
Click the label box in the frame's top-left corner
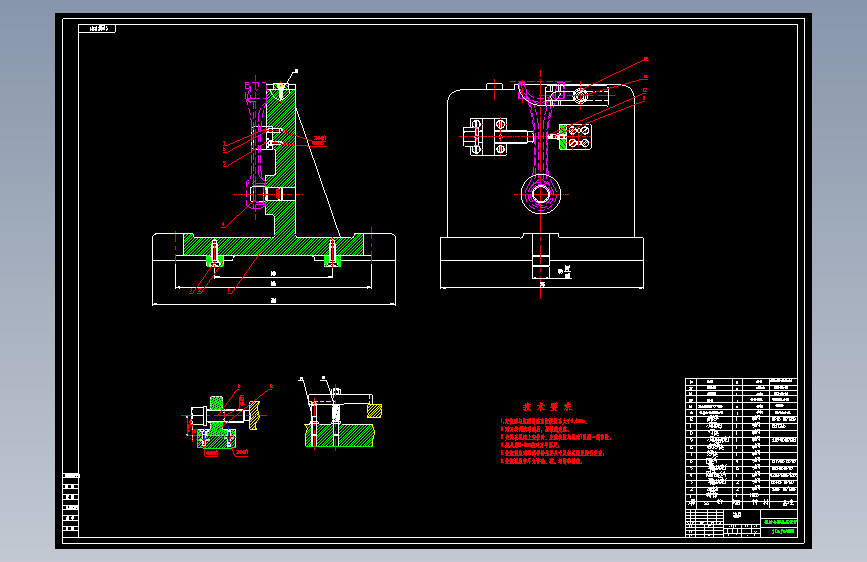click(97, 28)
